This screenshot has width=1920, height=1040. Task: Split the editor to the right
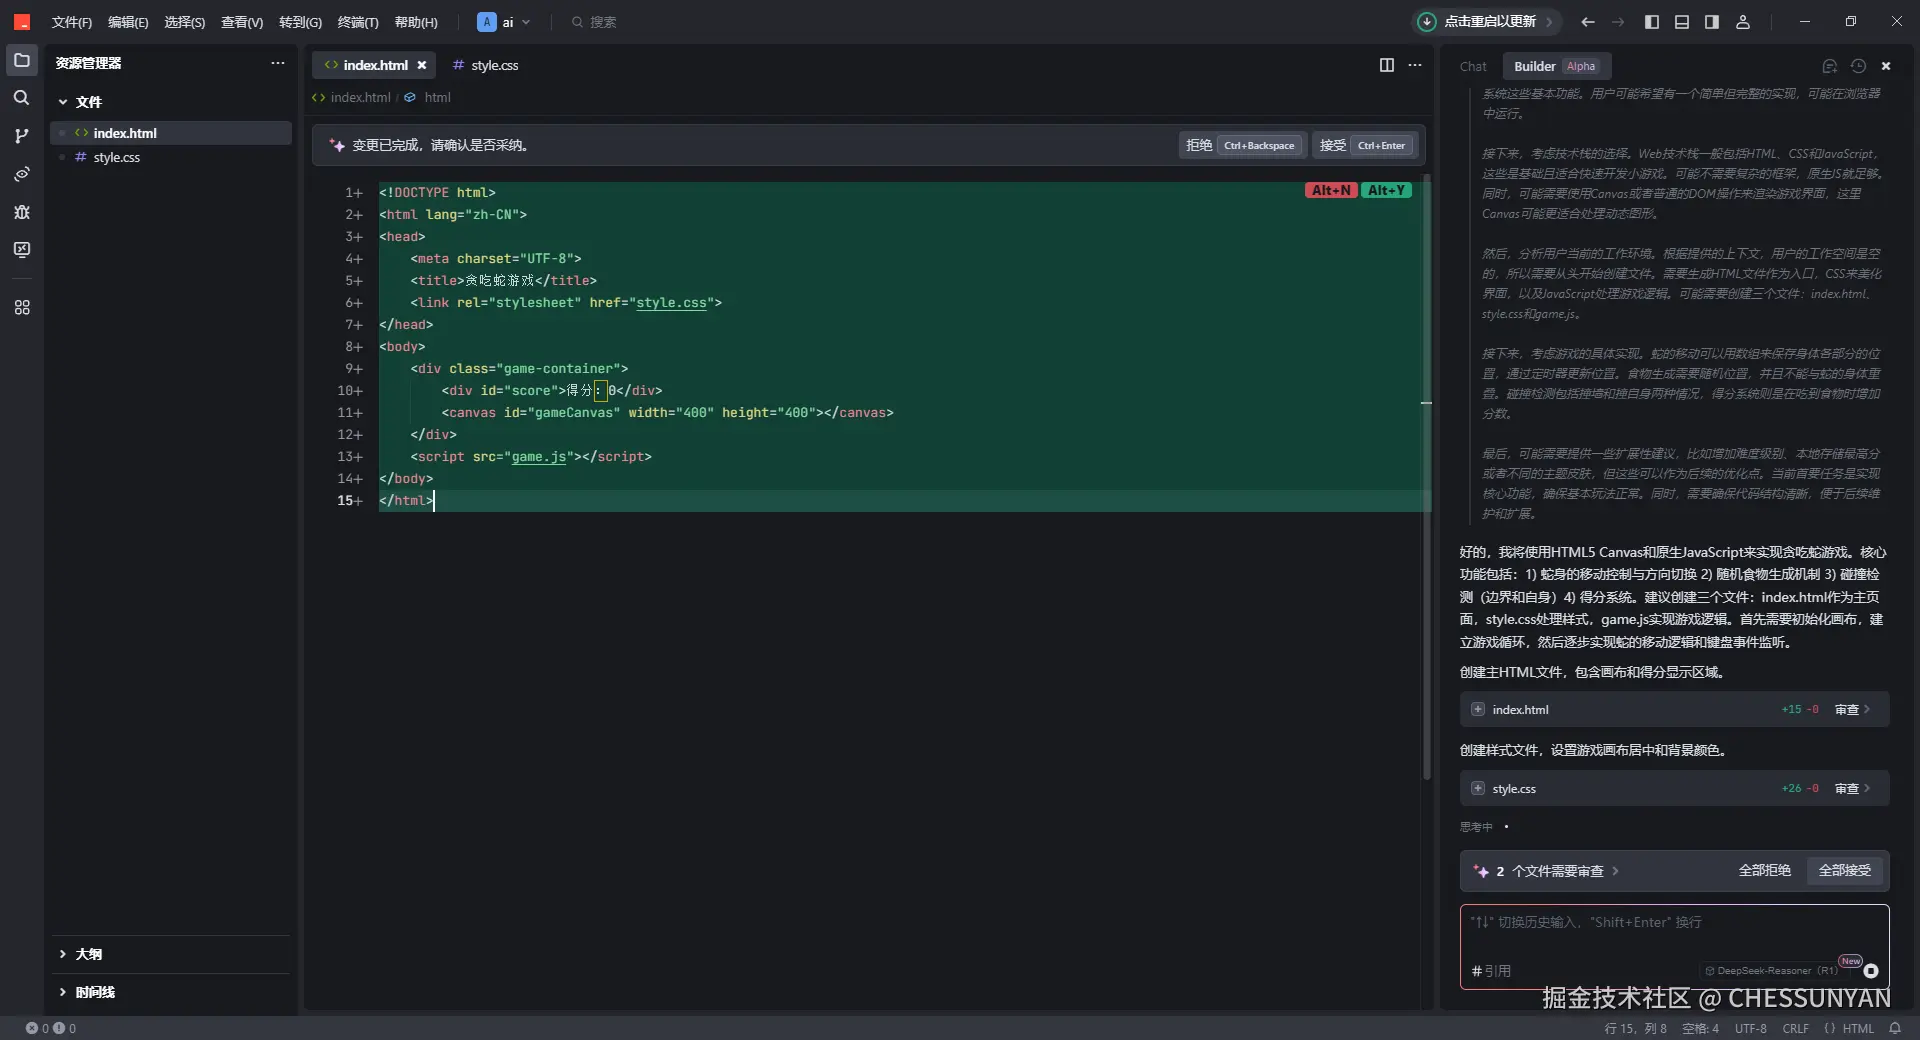(x=1387, y=65)
